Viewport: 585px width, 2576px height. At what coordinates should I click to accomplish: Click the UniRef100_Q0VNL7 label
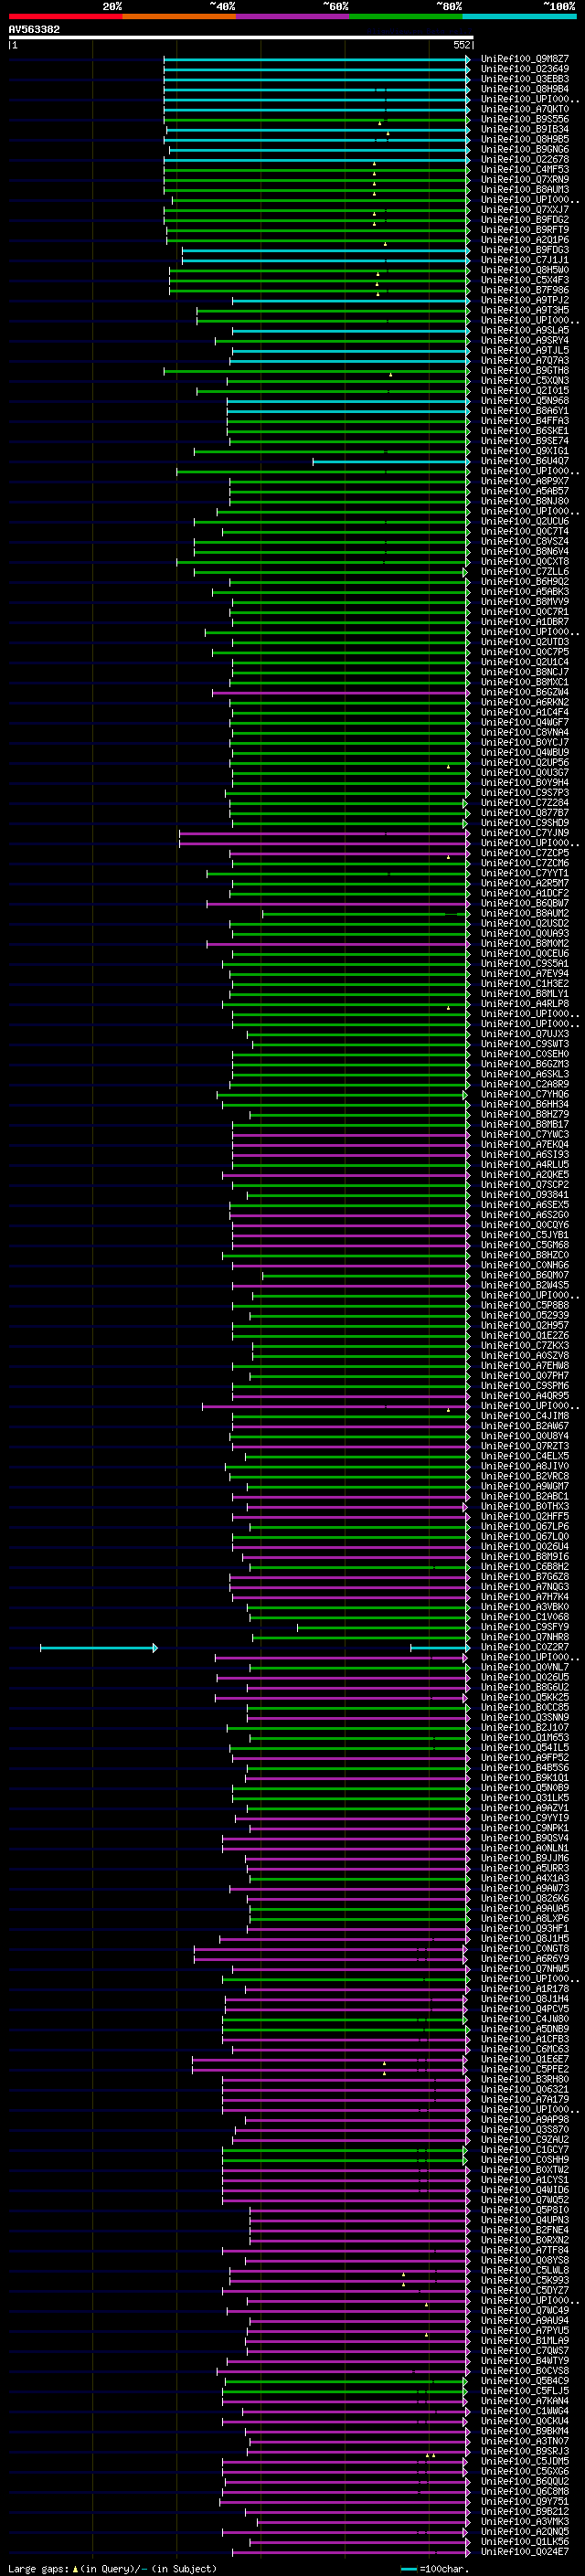click(525, 1667)
